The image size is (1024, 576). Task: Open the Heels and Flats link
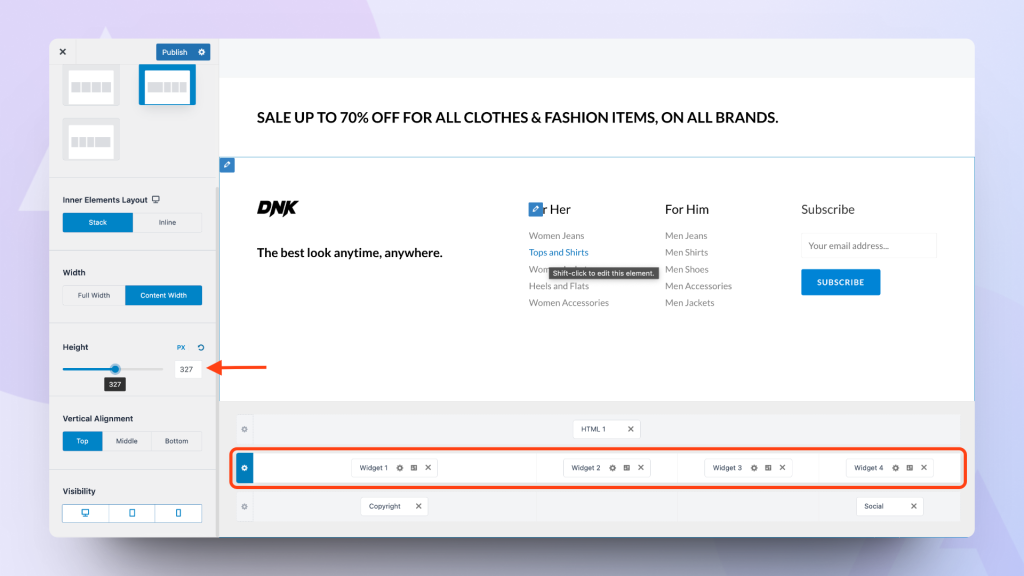click(559, 286)
